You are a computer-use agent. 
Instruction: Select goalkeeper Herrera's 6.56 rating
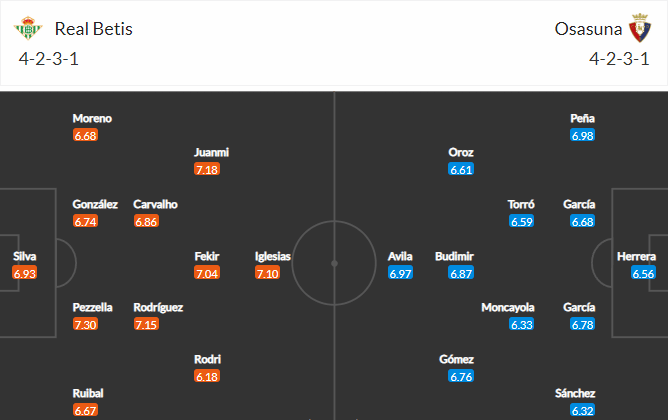tap(643, 273)
